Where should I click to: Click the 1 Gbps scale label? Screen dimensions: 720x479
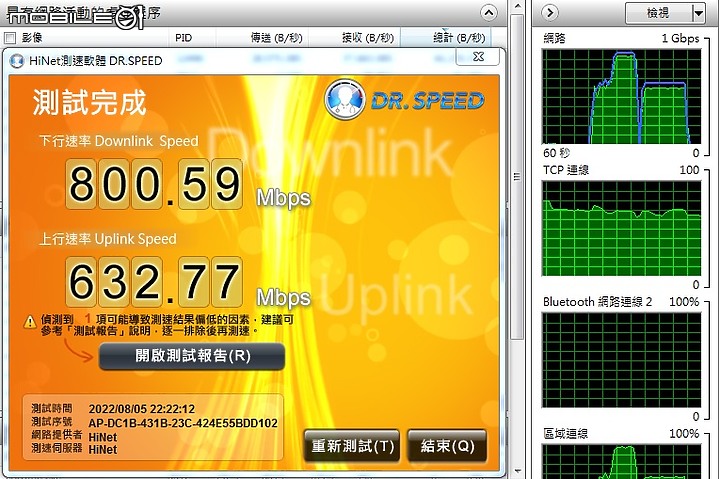(680, 39)
